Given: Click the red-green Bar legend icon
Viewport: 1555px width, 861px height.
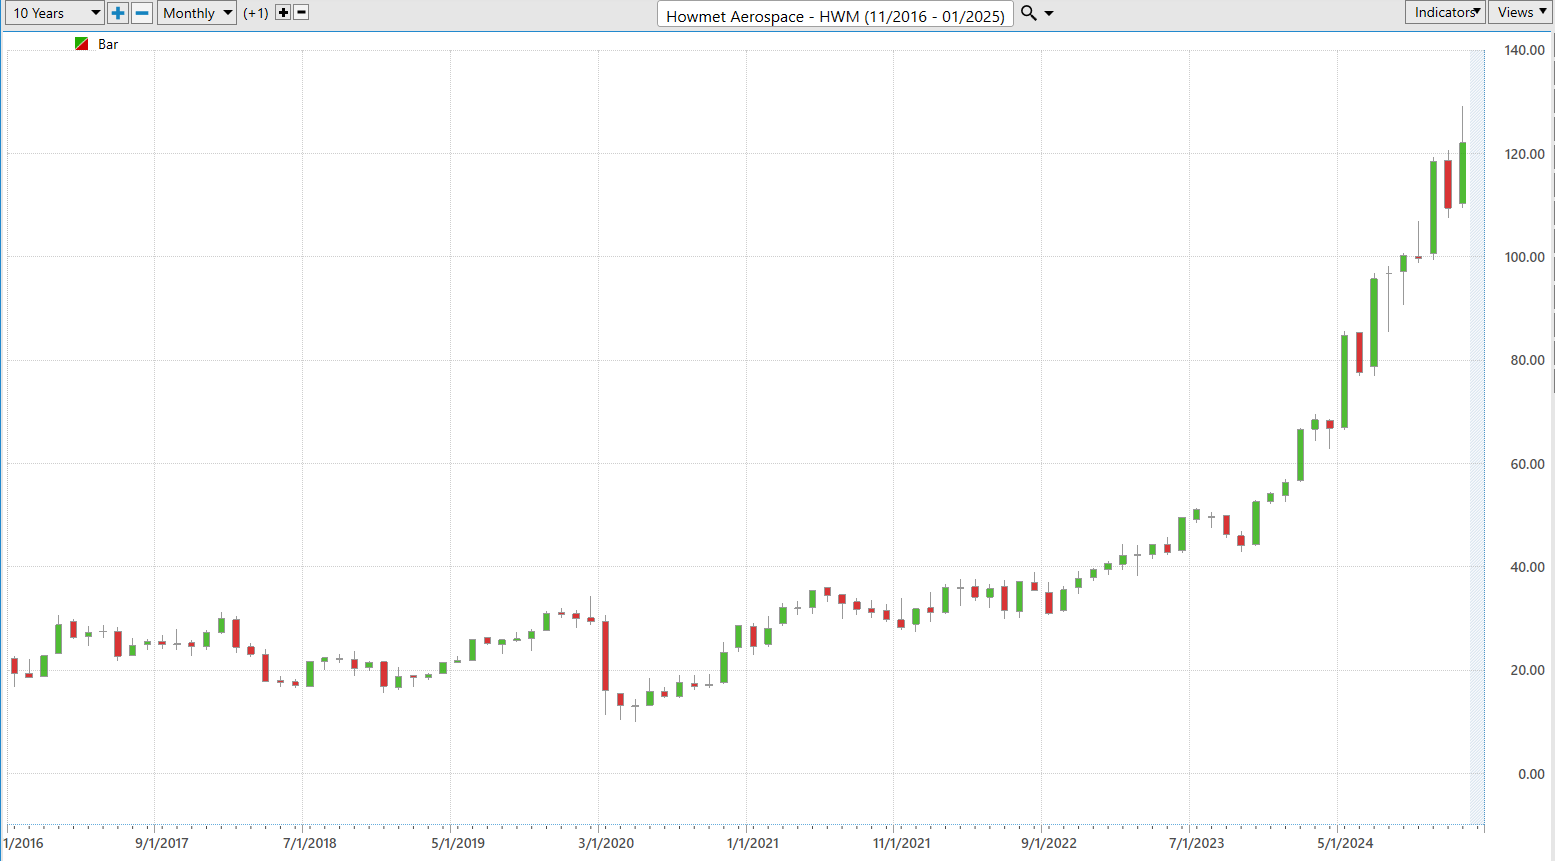Looking at the screenshot, I should pos(82,44).
